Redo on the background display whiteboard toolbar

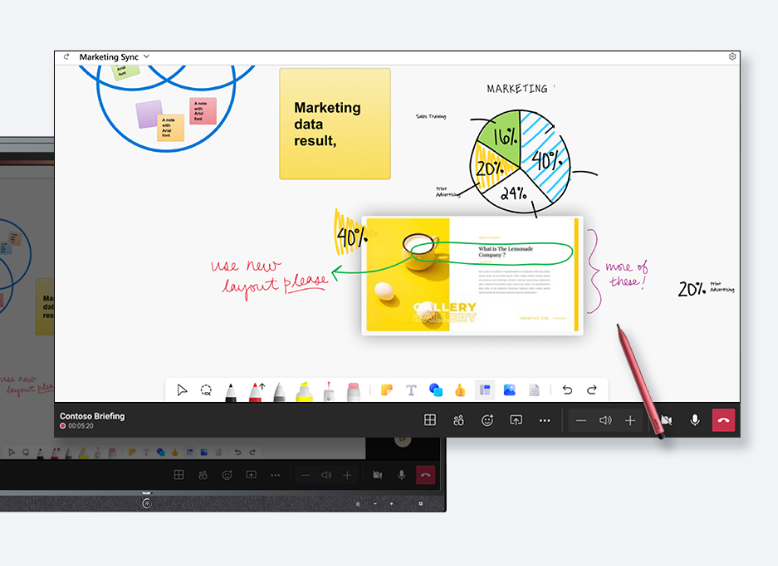coord(252,452)
